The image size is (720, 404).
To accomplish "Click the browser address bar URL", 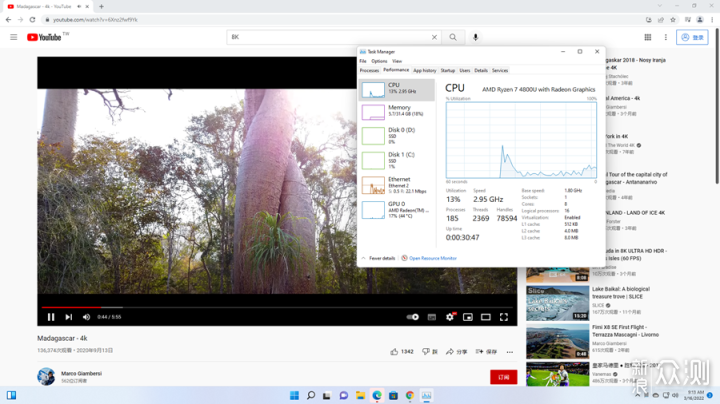I will point(95,20).
